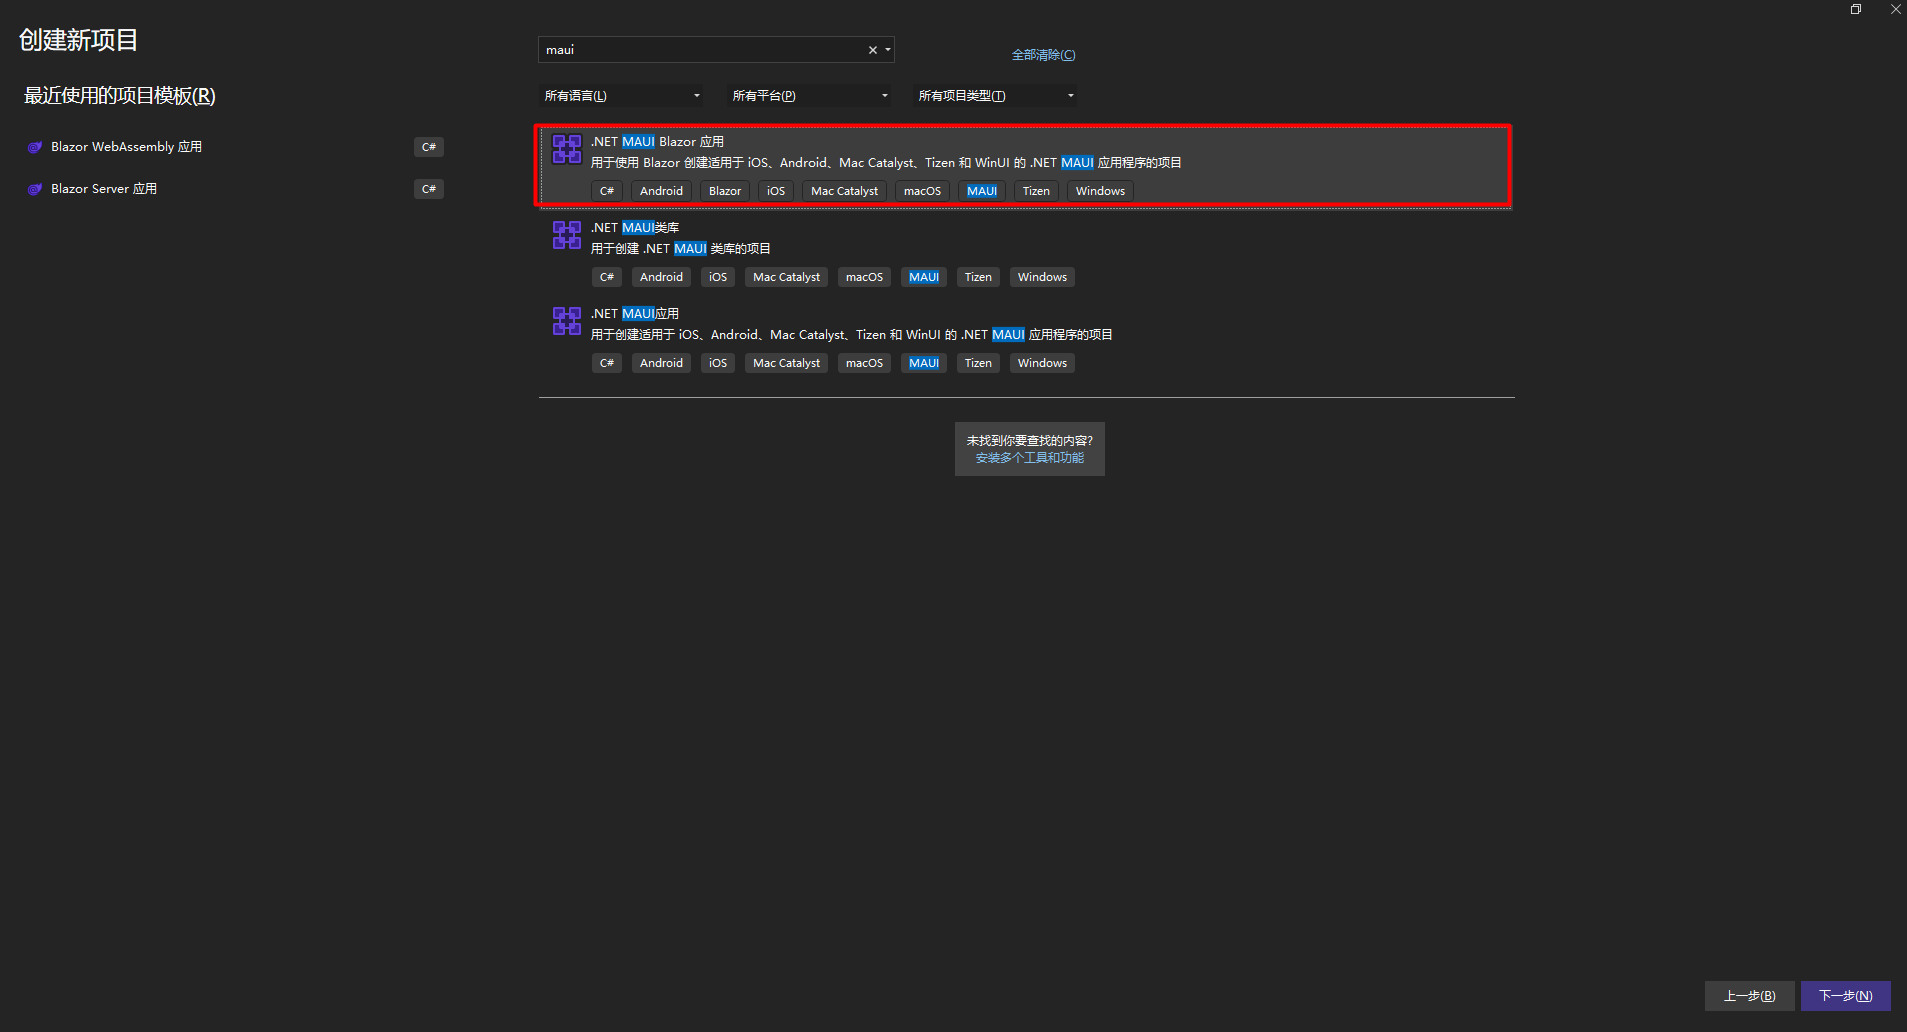Click the C# badge beside Blazor WebAssembly 应用
This screenshot has width=1907, height=1032.
click(429, 147)
